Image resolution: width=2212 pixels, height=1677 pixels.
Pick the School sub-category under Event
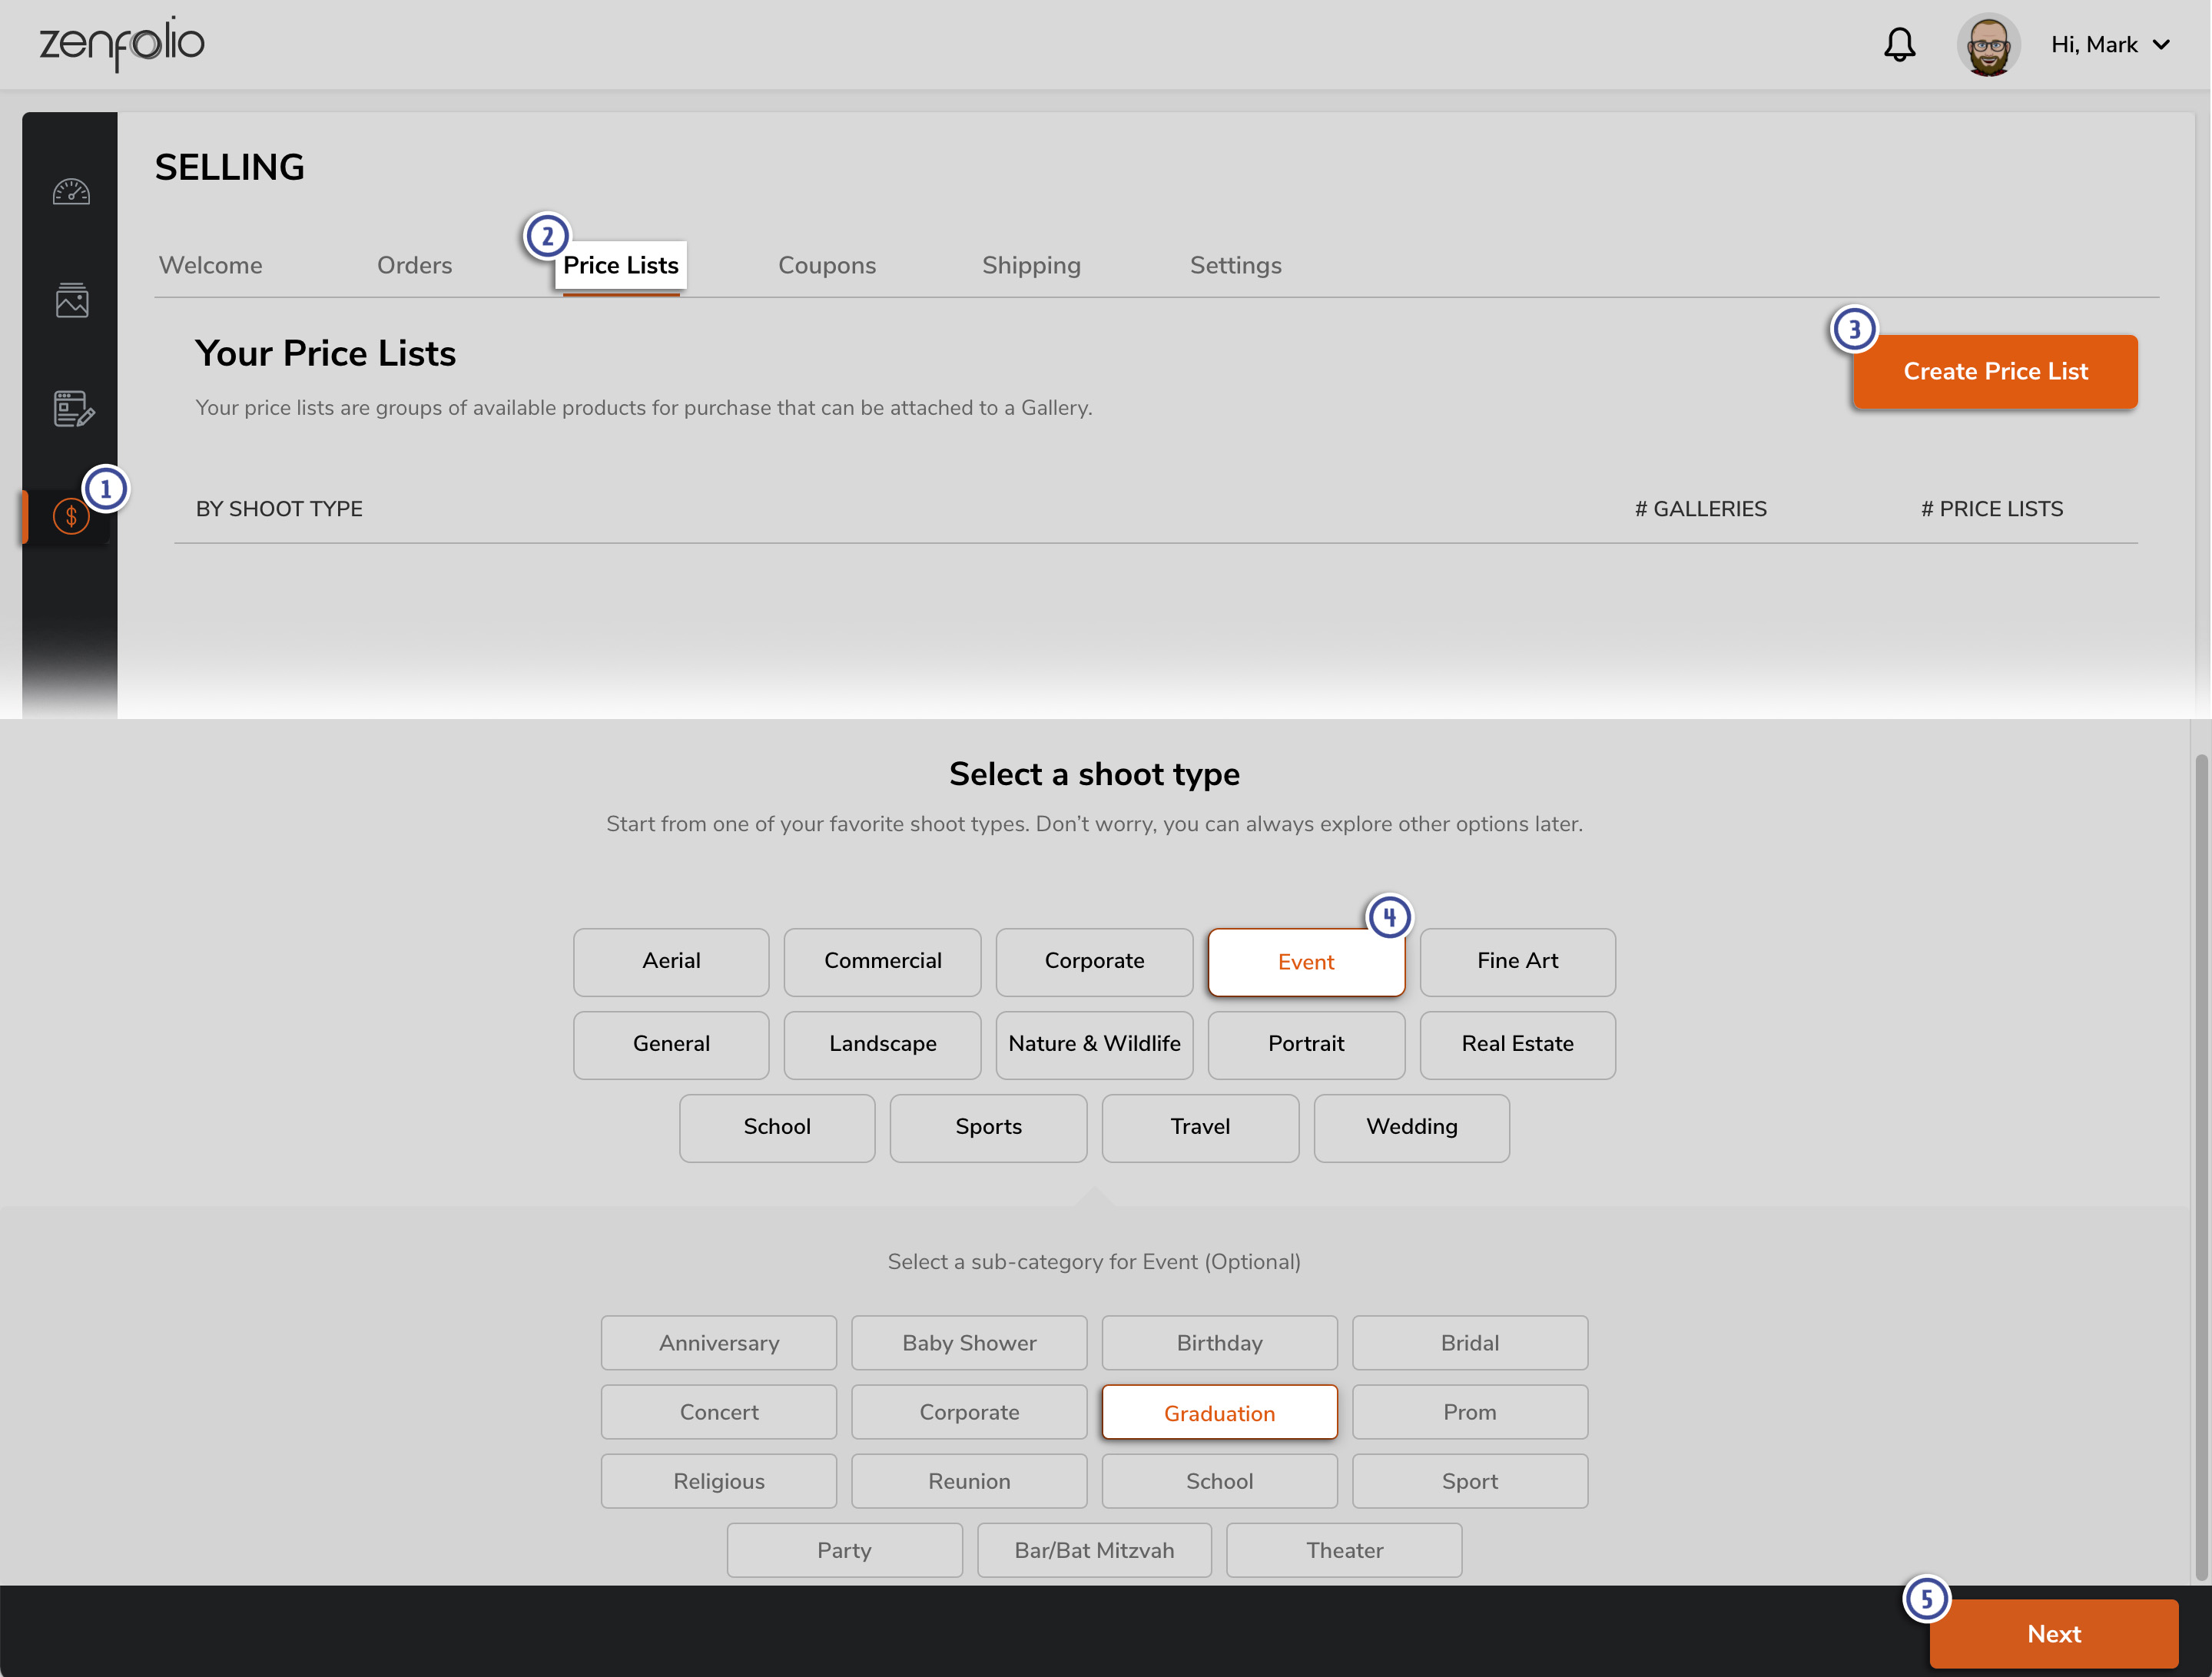pyautogui.click(x=1219, y=1481)
